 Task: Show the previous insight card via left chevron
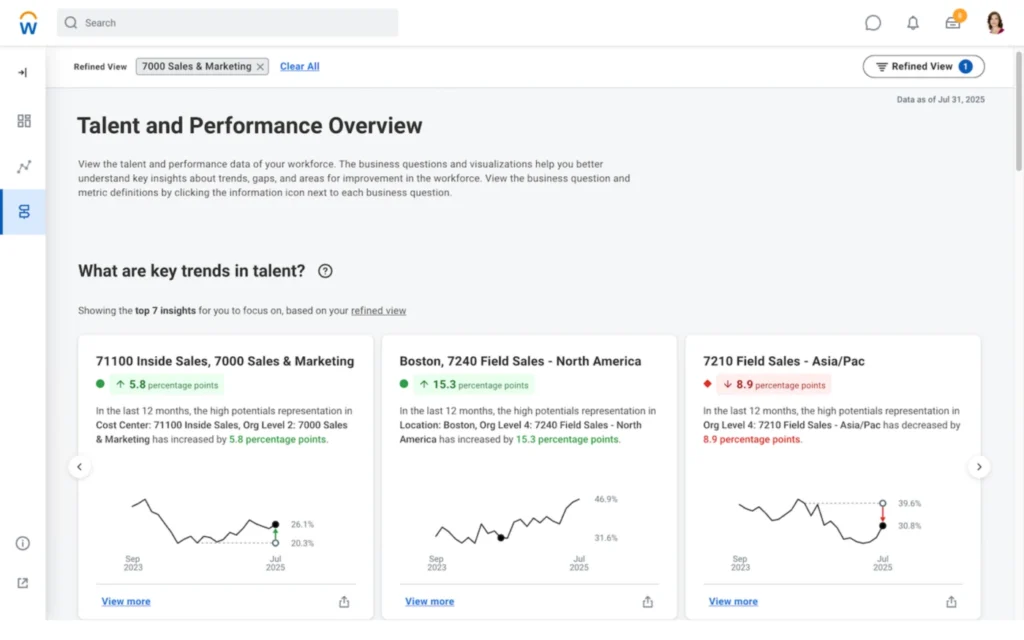click(80, 467)
